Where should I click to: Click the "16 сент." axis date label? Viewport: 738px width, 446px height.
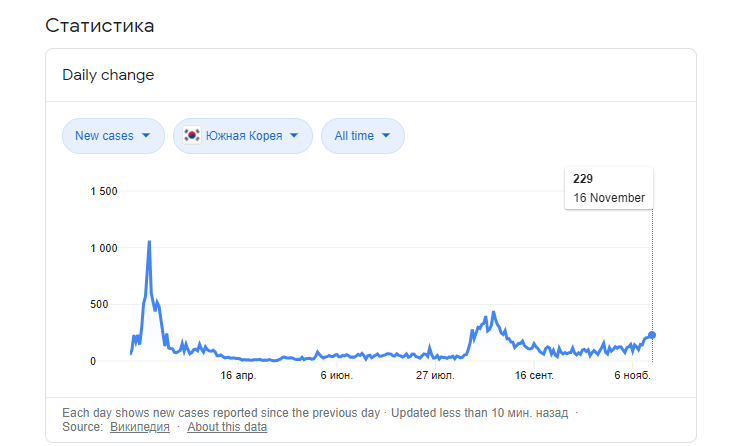pos(534,376)
